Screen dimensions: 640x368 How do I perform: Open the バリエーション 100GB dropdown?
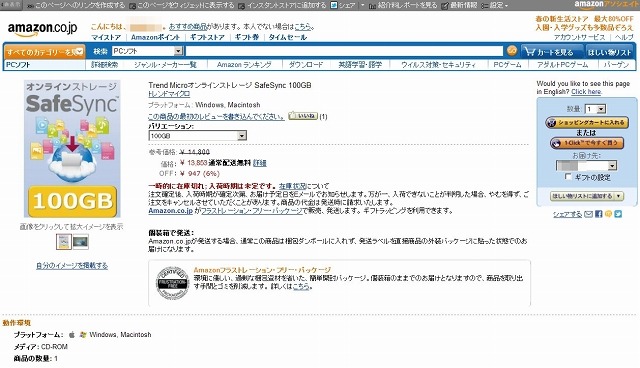click(x=198, y=135)
